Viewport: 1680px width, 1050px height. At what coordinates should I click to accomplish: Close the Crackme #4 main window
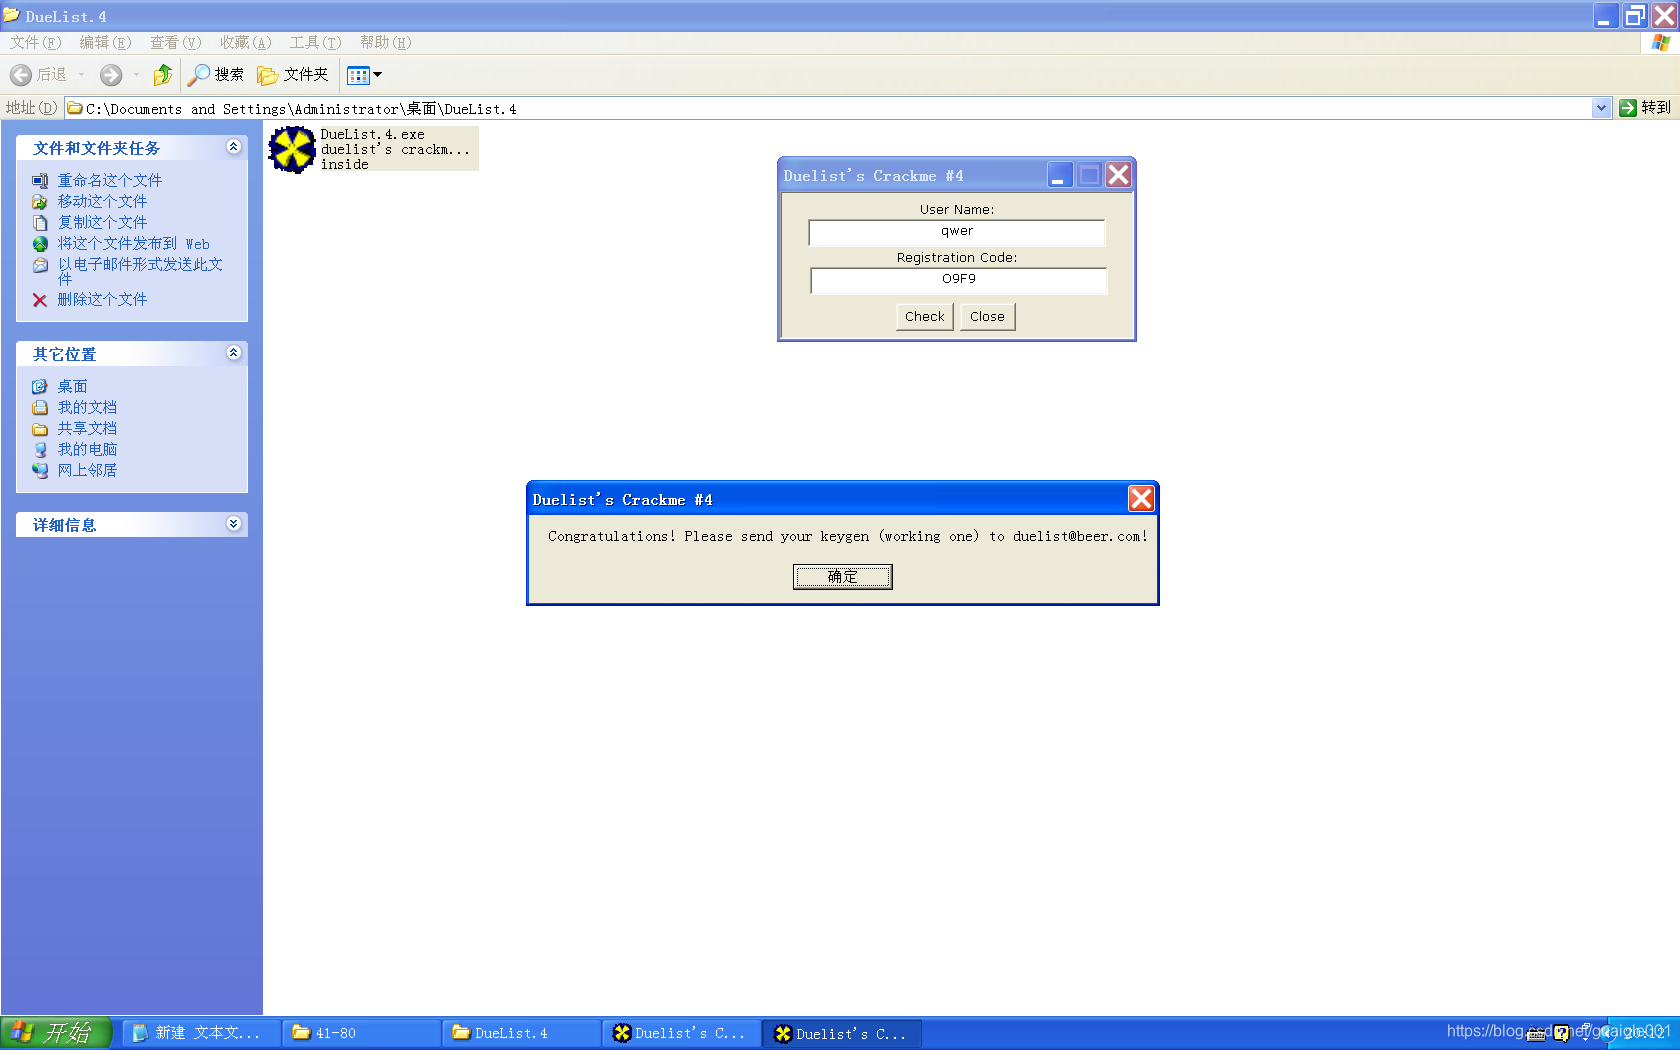coord(1118,175)
